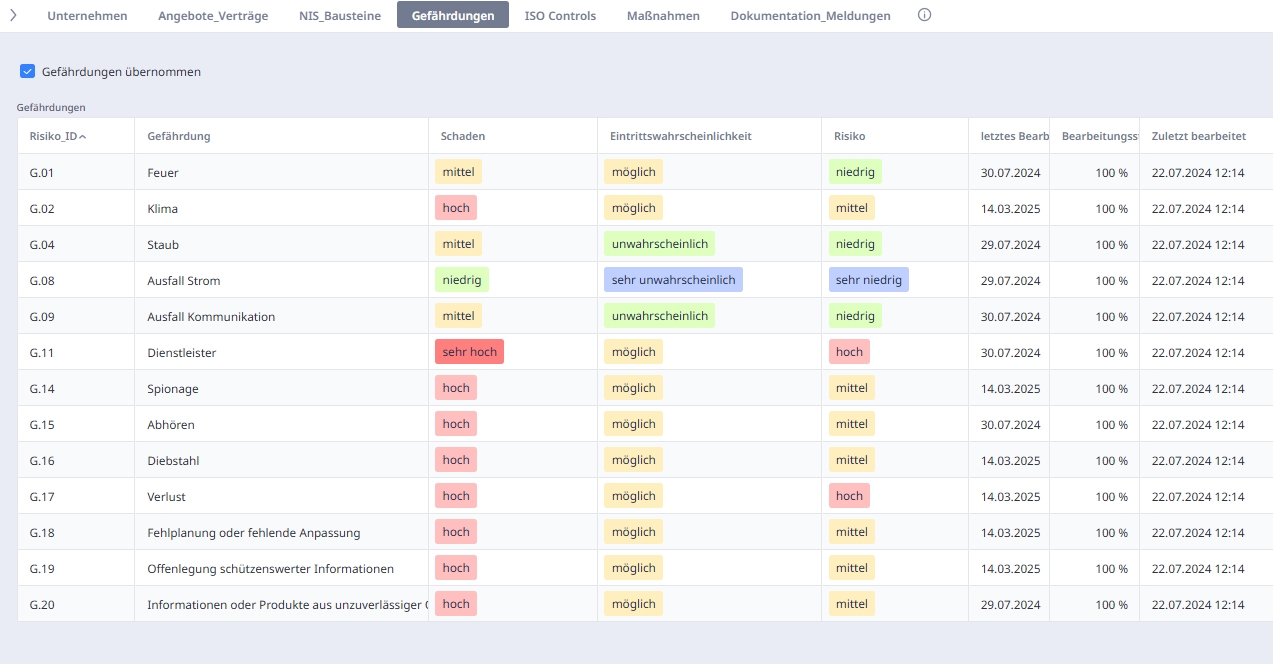Open the Schaden value 'niedrig' for Ausfall Strom
The image size is (1273, 664).
461,280
